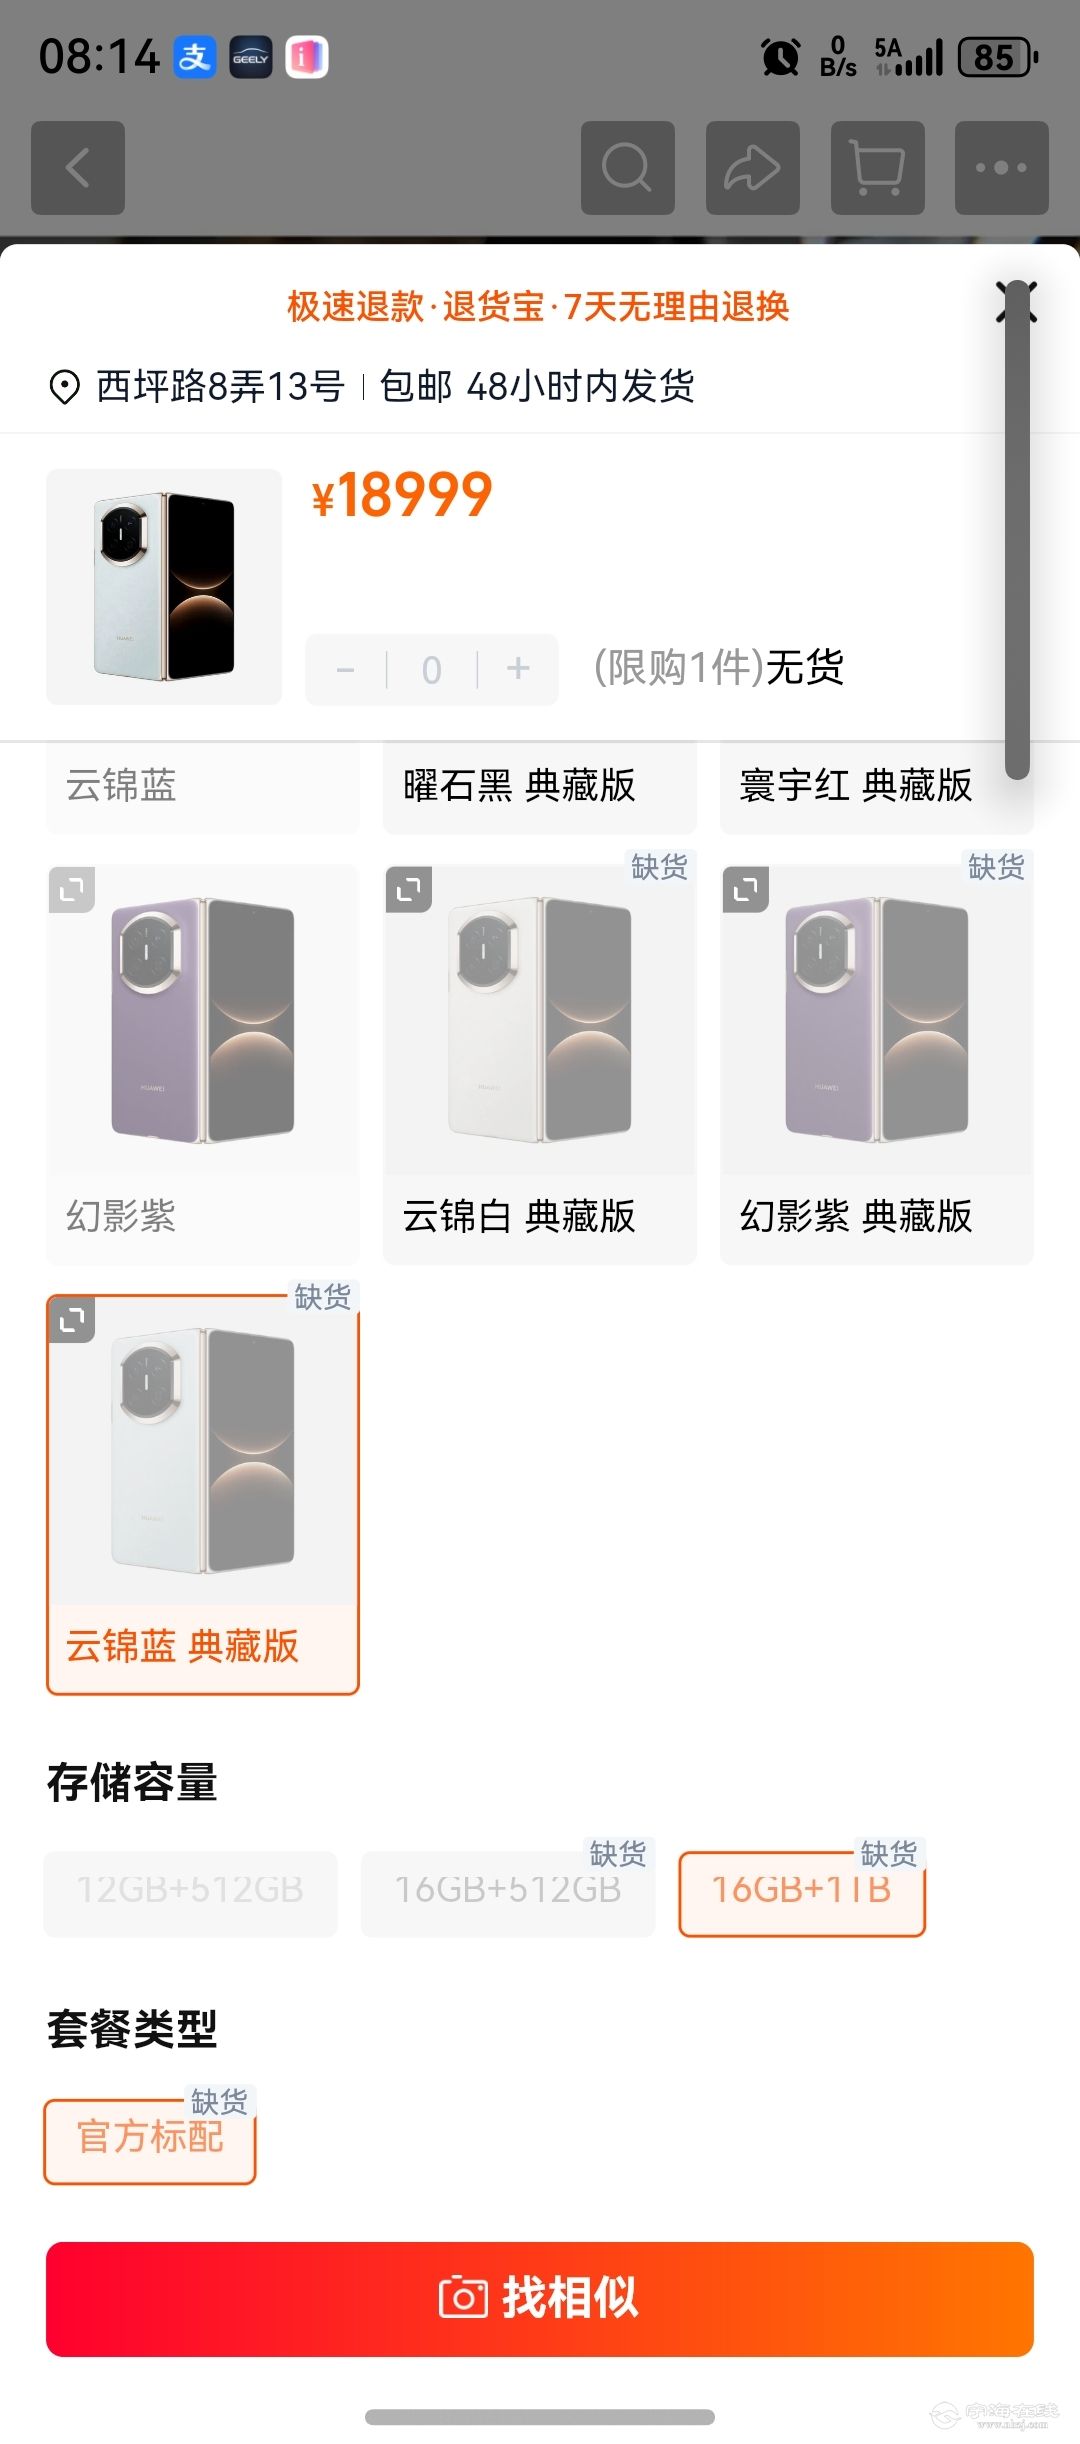The height and width of the screenshot is (2444, 1080).
Task: Tap the share arrow icon
Action: click(753, 168)
